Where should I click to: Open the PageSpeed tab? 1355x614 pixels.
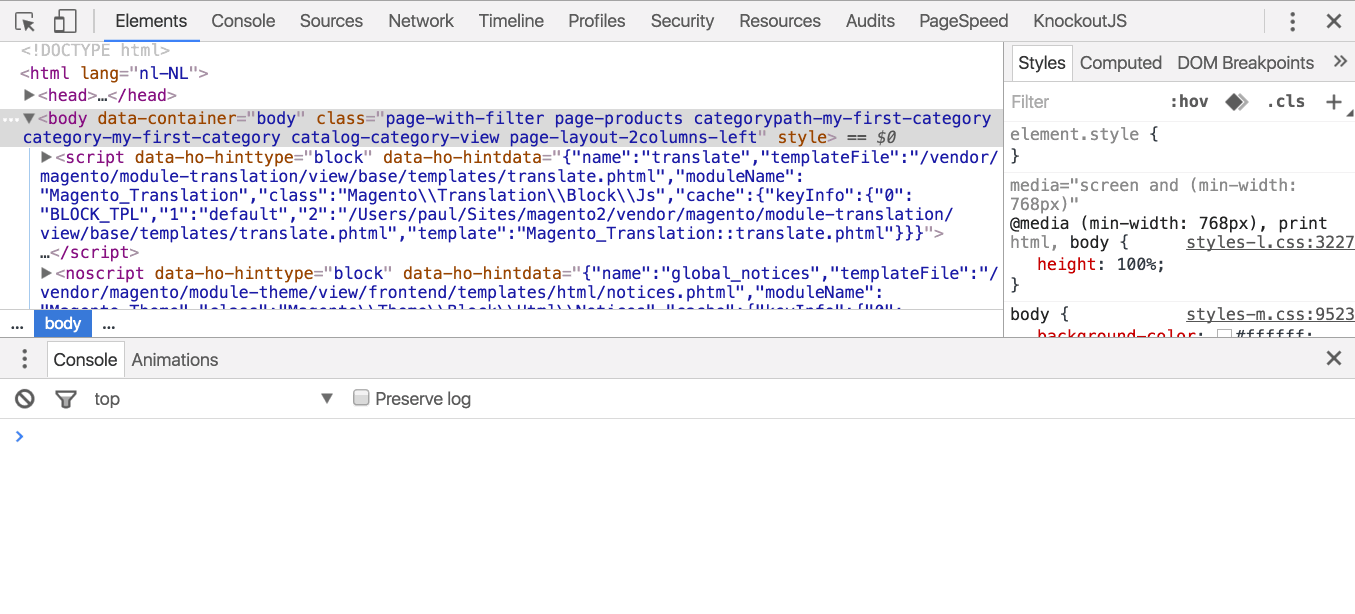964,21
